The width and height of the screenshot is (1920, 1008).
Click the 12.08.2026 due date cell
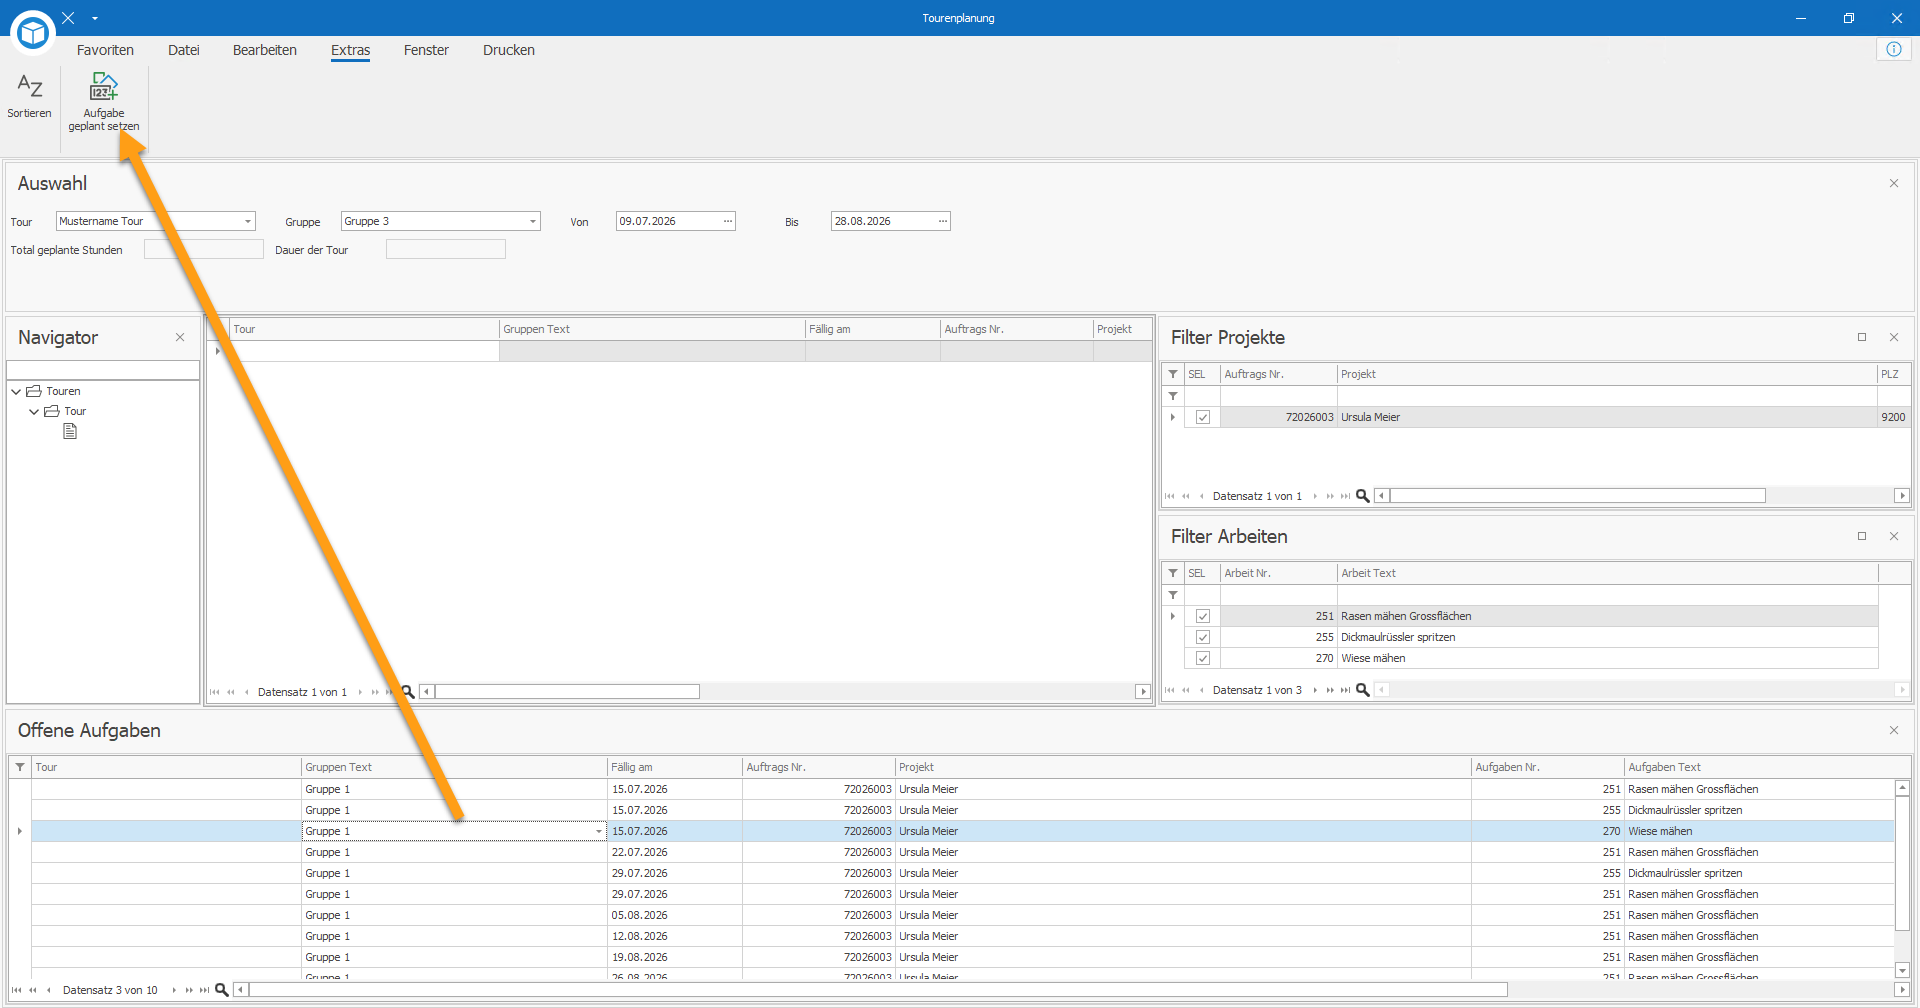tap(675, 936)
